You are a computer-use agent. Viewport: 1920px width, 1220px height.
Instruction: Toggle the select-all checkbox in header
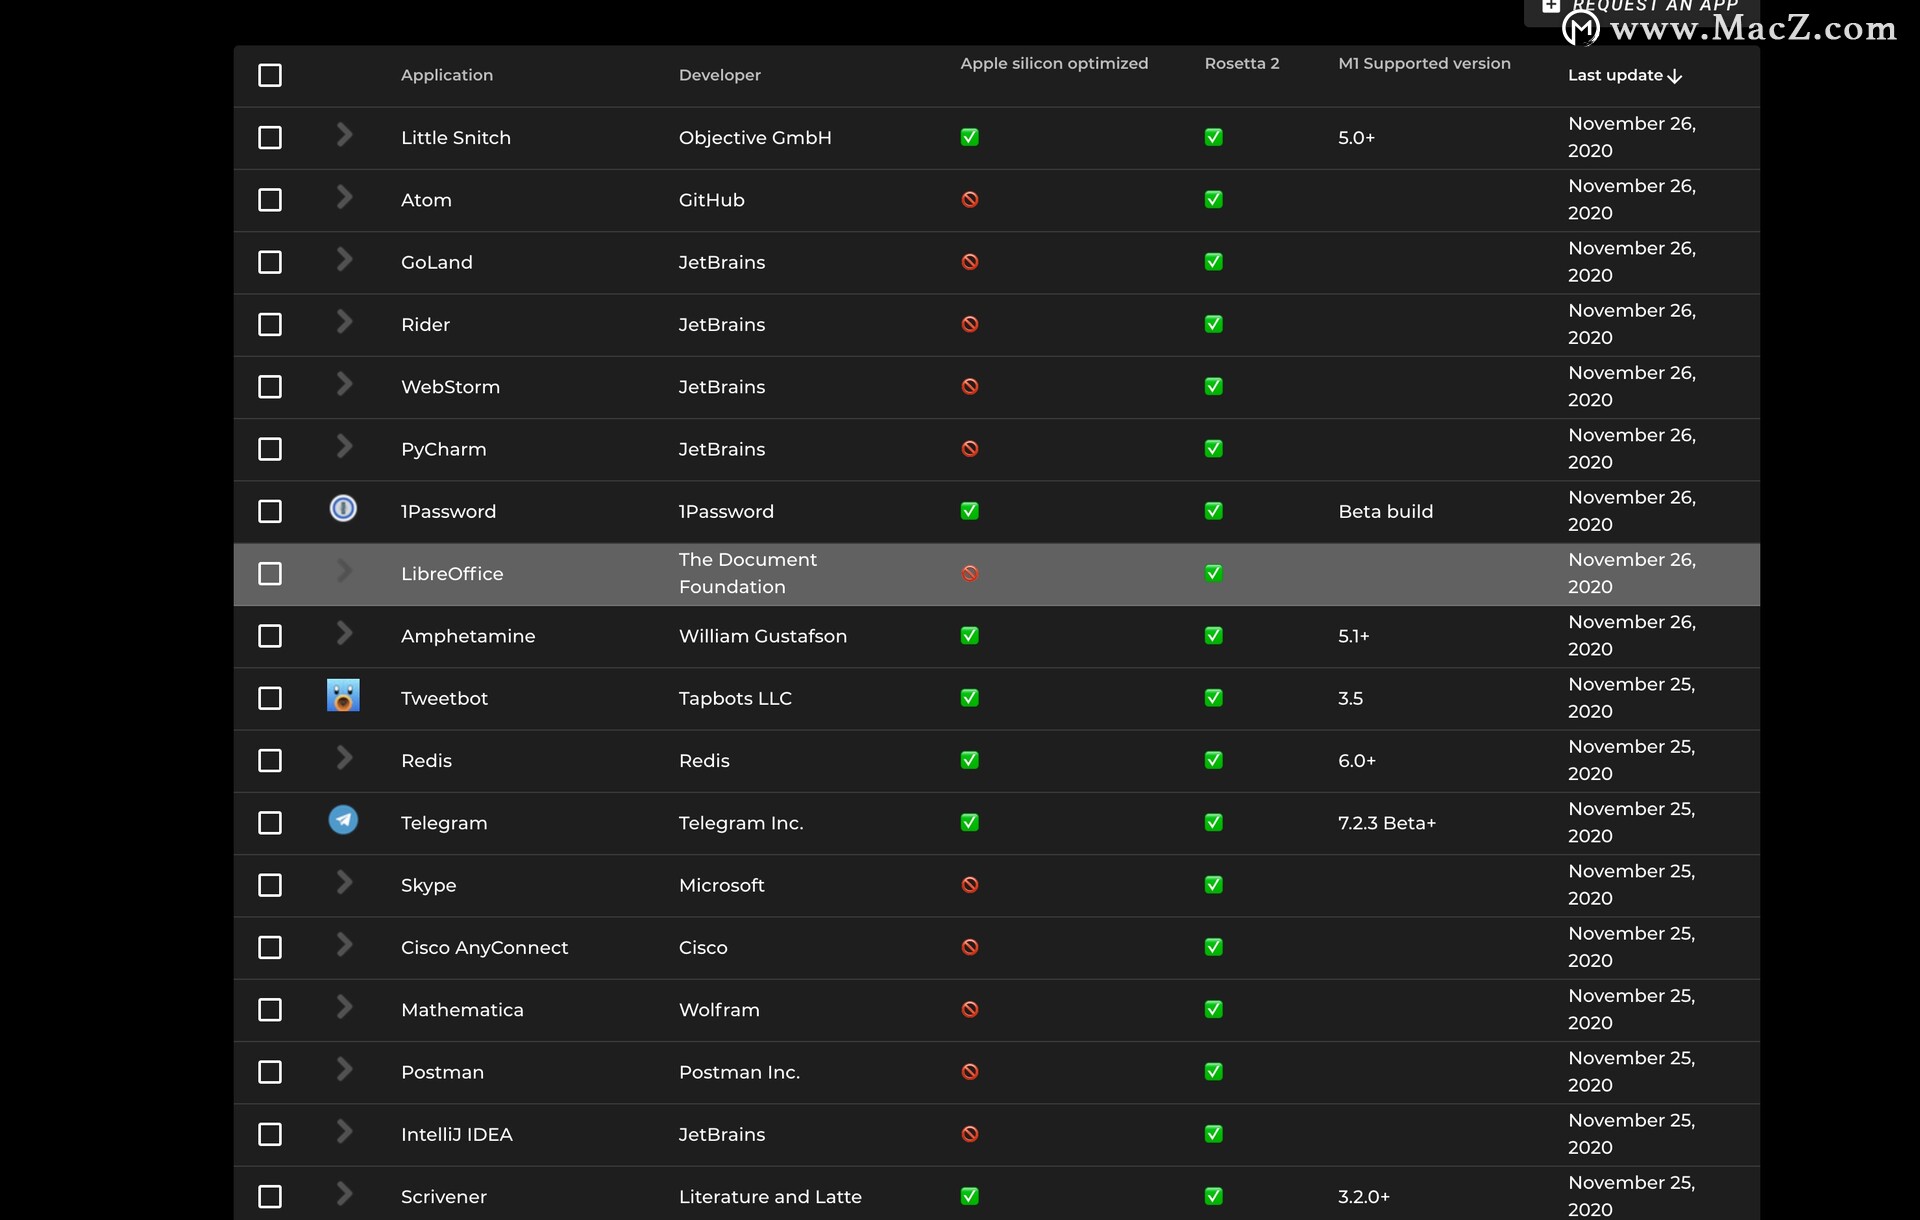pyautogui.click(x=270, y=75)
